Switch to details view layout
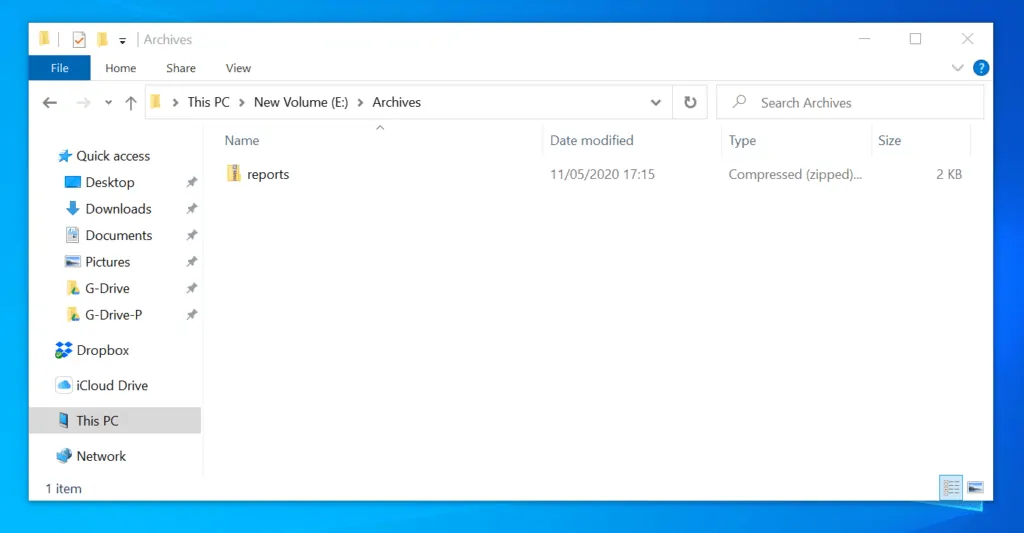The width and height of the screenshot is (1024, 533). 951,488
